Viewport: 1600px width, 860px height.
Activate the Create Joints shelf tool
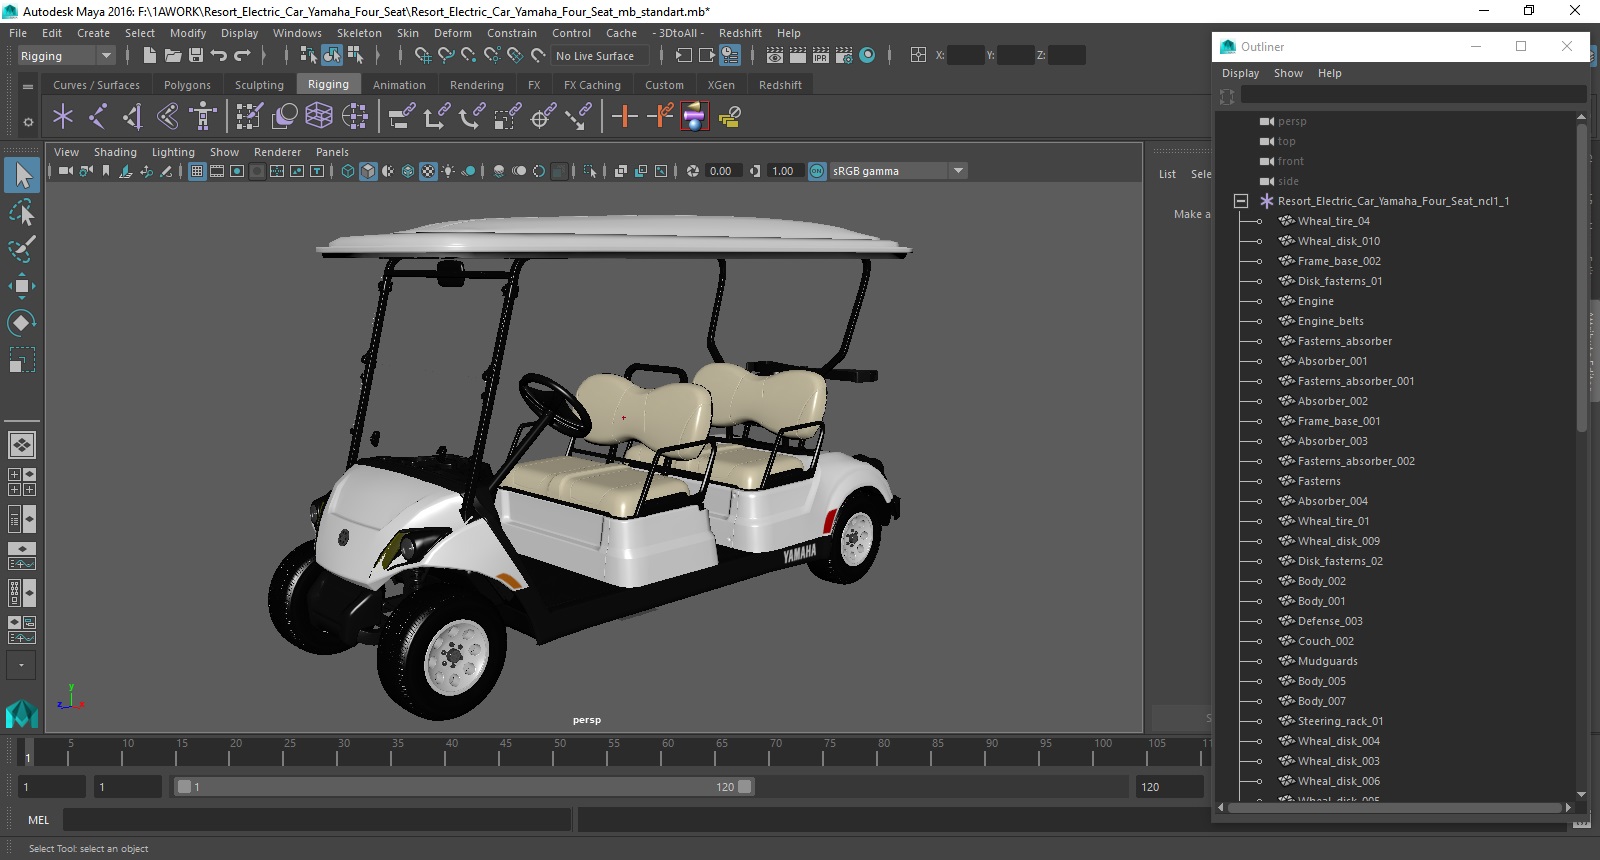click(x=98, y=117)
